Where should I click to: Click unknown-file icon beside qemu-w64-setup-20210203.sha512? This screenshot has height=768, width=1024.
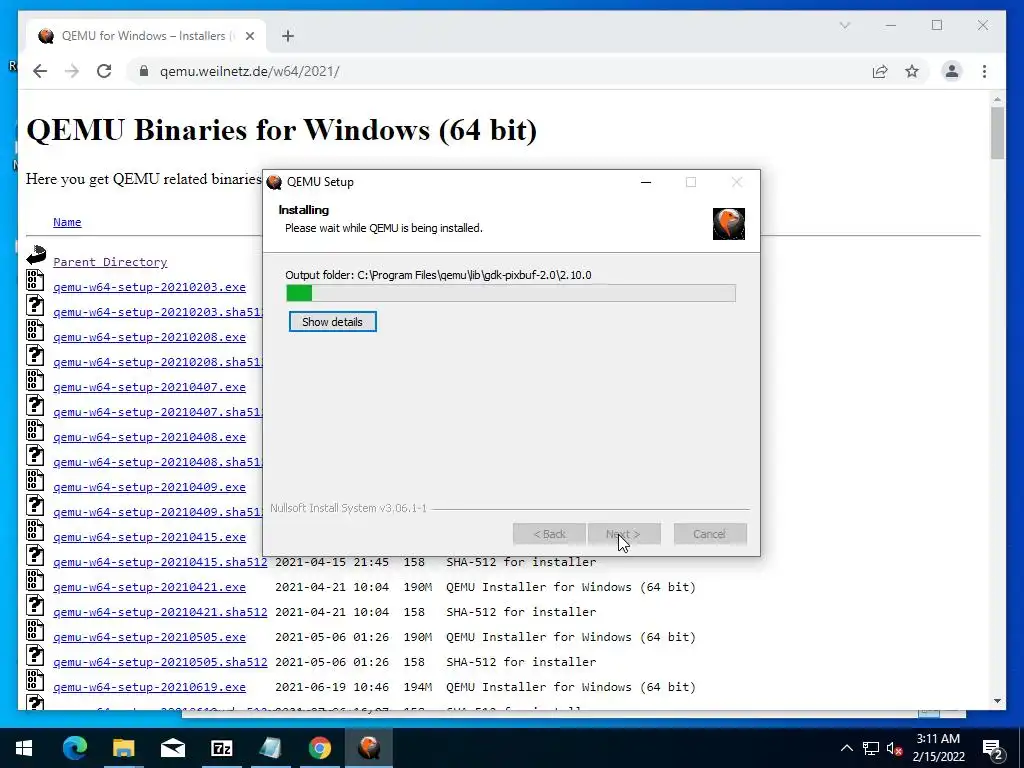click(35, 305)
